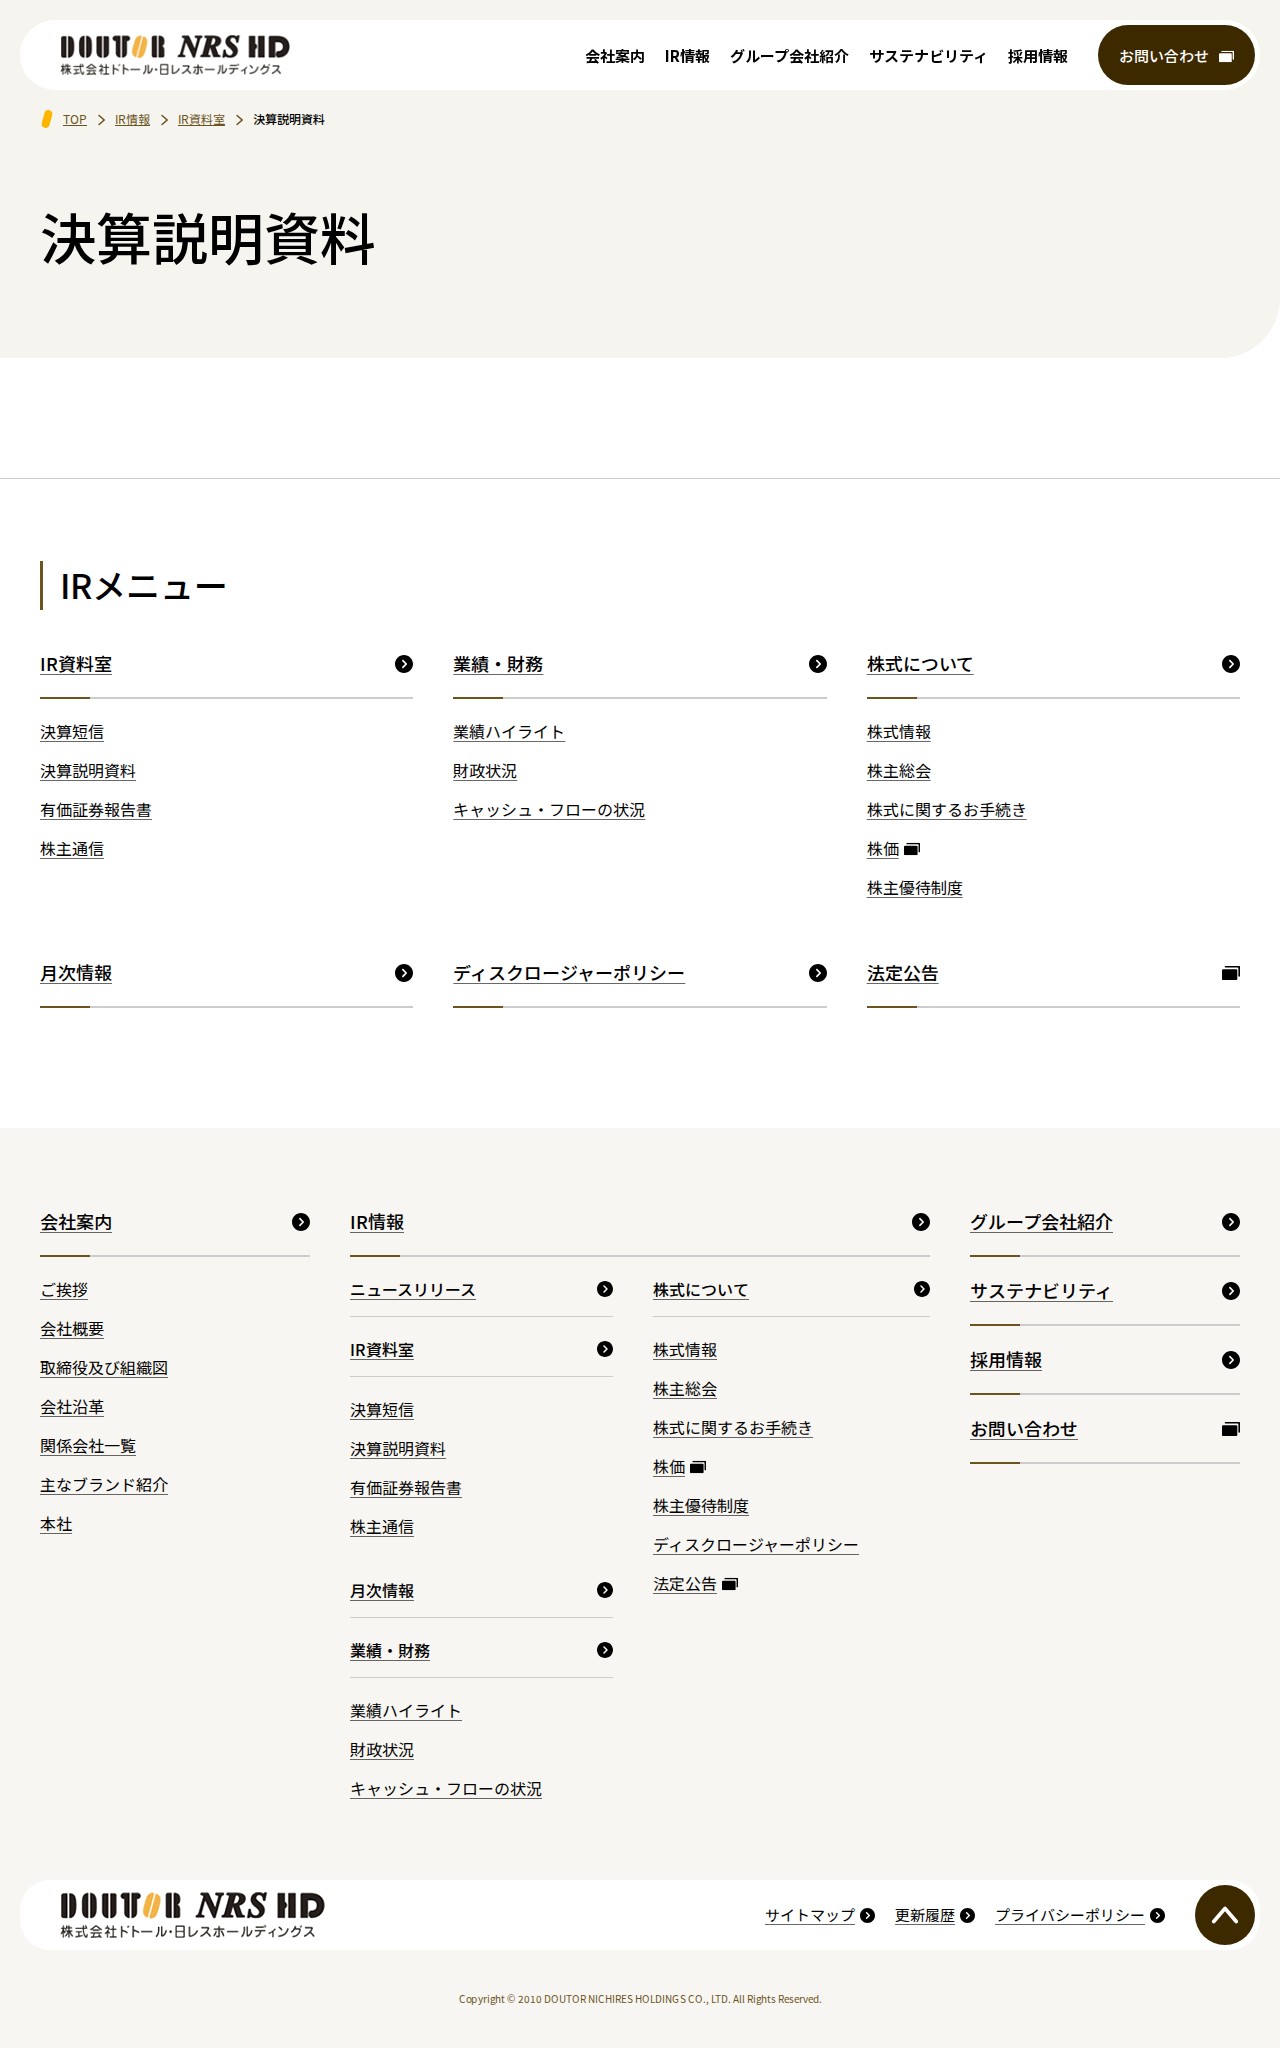This screenshot has width=1280, height=2048.
Task: Open 株主優待制度 link in IRメニュー
Action: pos(915,888)
